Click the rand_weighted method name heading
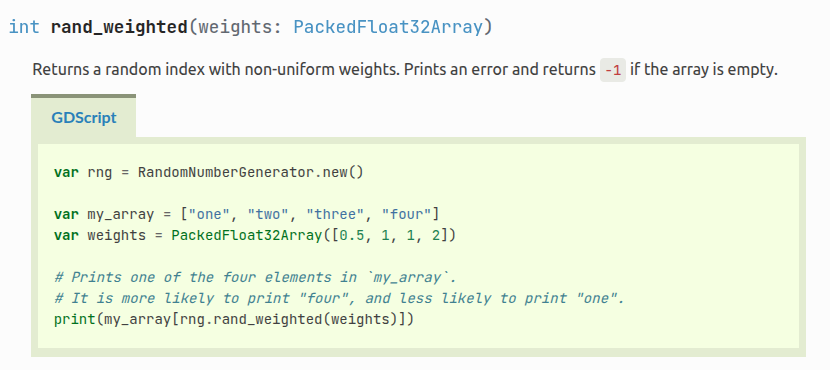The image size is (830, 370). 119,27
